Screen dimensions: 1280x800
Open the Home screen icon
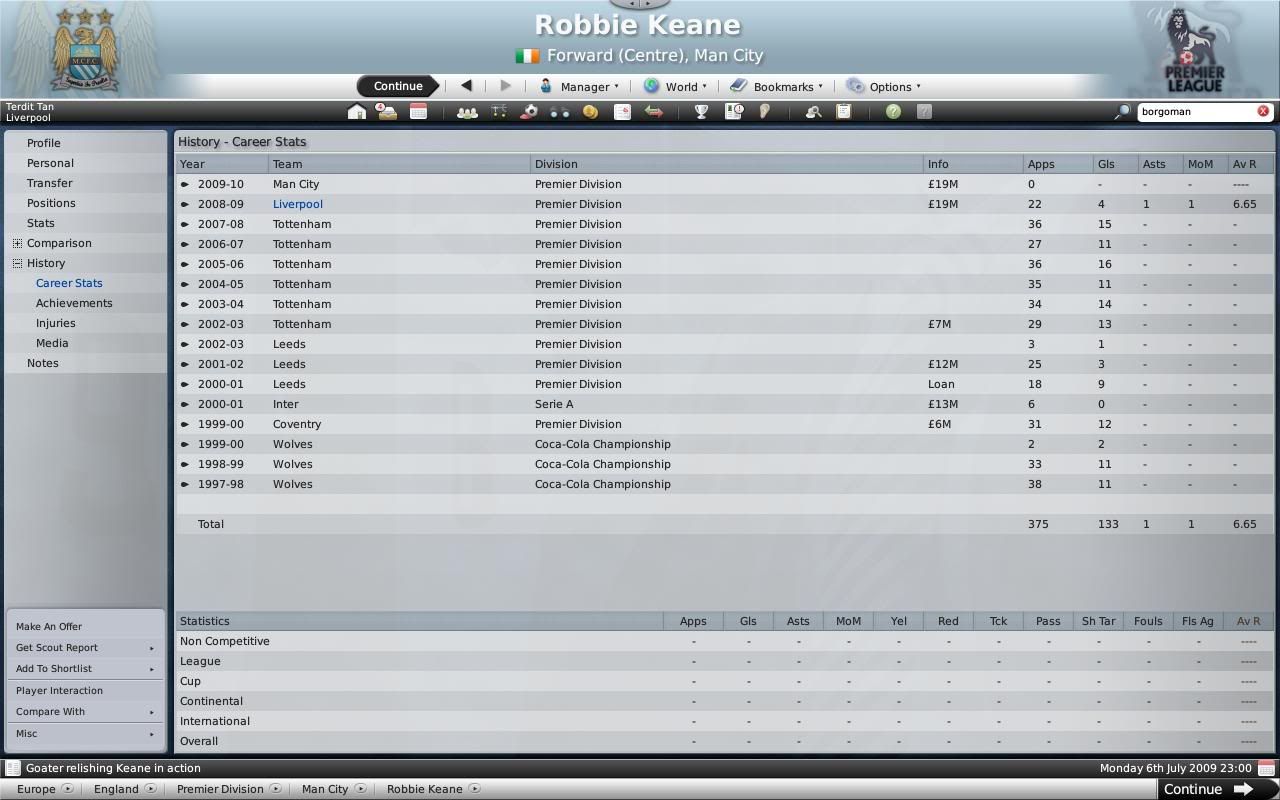pyautogui.click(x=356, y=112)
